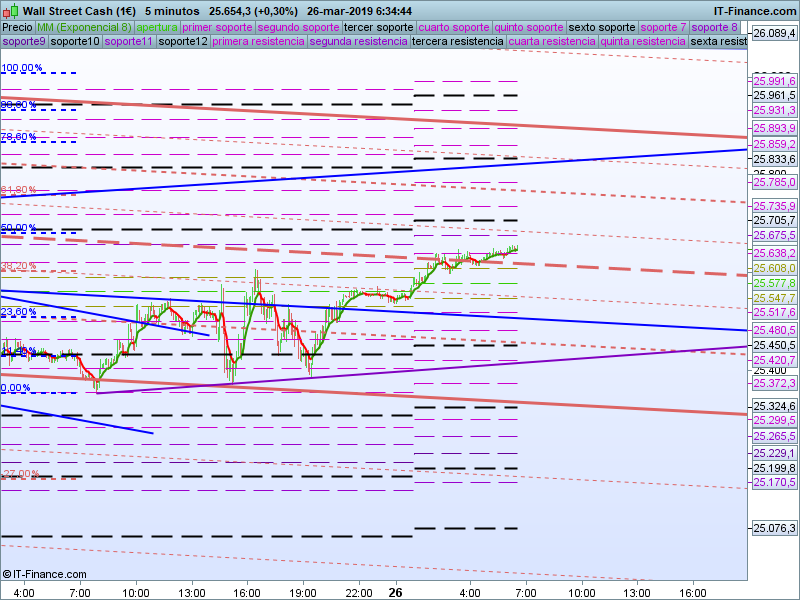Click the 25.638,2 price axis label

click(x=774, y=253)
